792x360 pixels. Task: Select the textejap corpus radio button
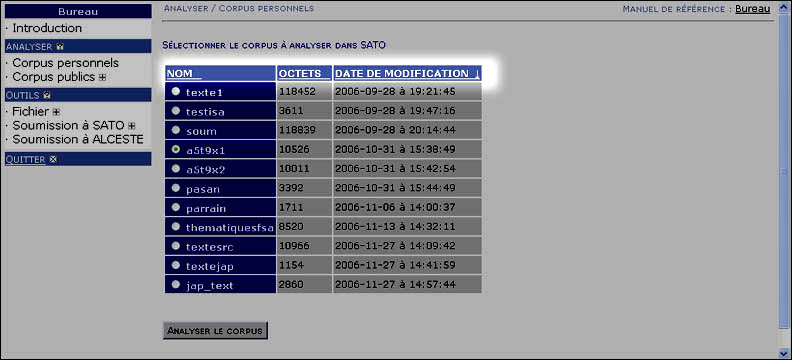(175, 265)
